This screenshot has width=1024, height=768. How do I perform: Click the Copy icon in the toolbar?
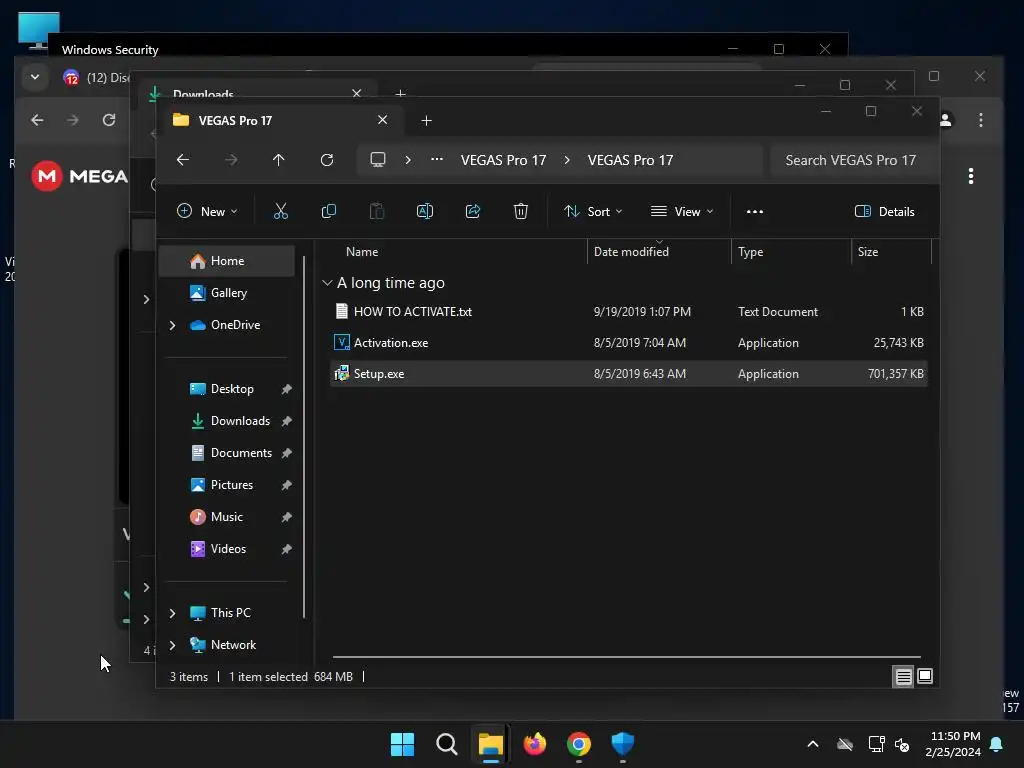(x=328, y=211)
